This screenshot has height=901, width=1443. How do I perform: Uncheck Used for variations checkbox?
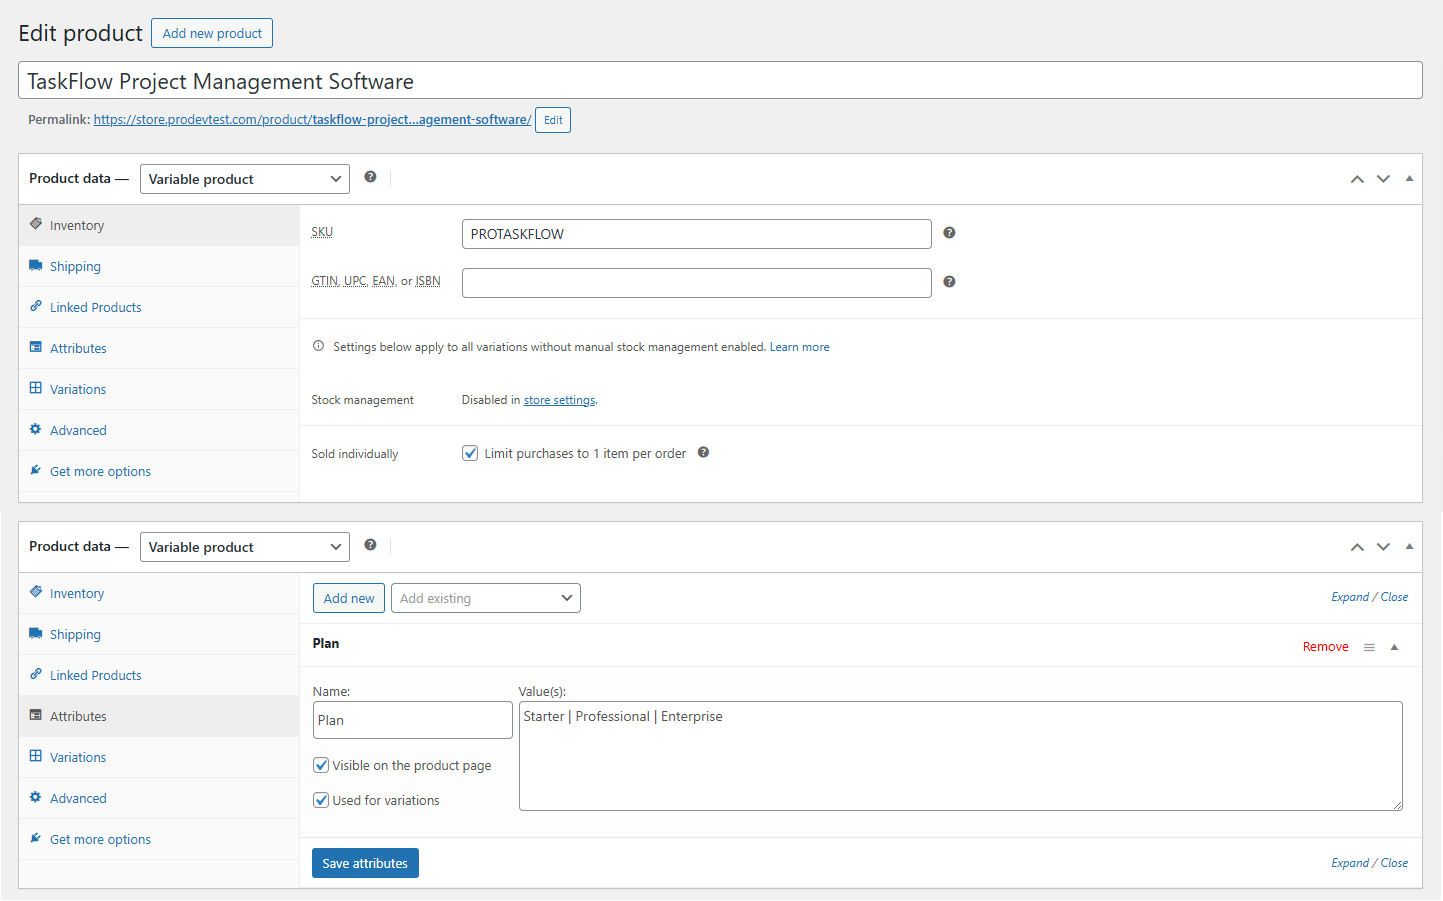pyautogui.click(x=321, y=800)
